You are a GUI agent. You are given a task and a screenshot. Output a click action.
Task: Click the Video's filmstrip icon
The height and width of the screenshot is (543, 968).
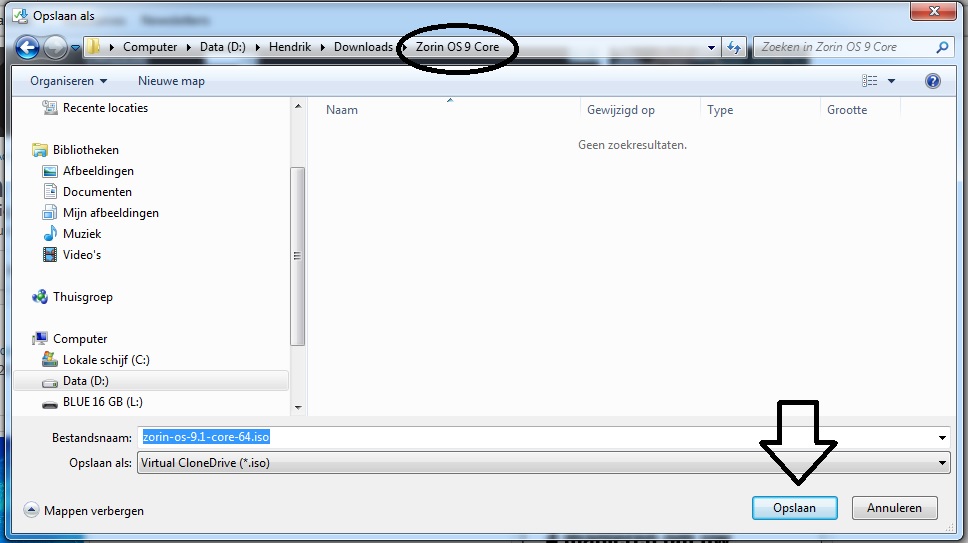tap(50, 254)
